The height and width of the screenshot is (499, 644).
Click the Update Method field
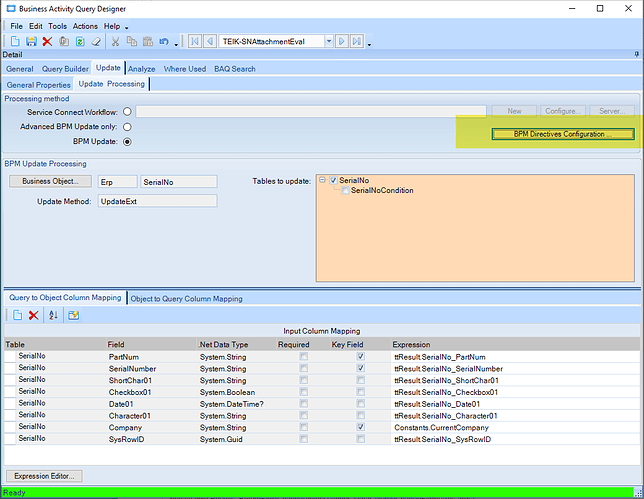[158, 201]
